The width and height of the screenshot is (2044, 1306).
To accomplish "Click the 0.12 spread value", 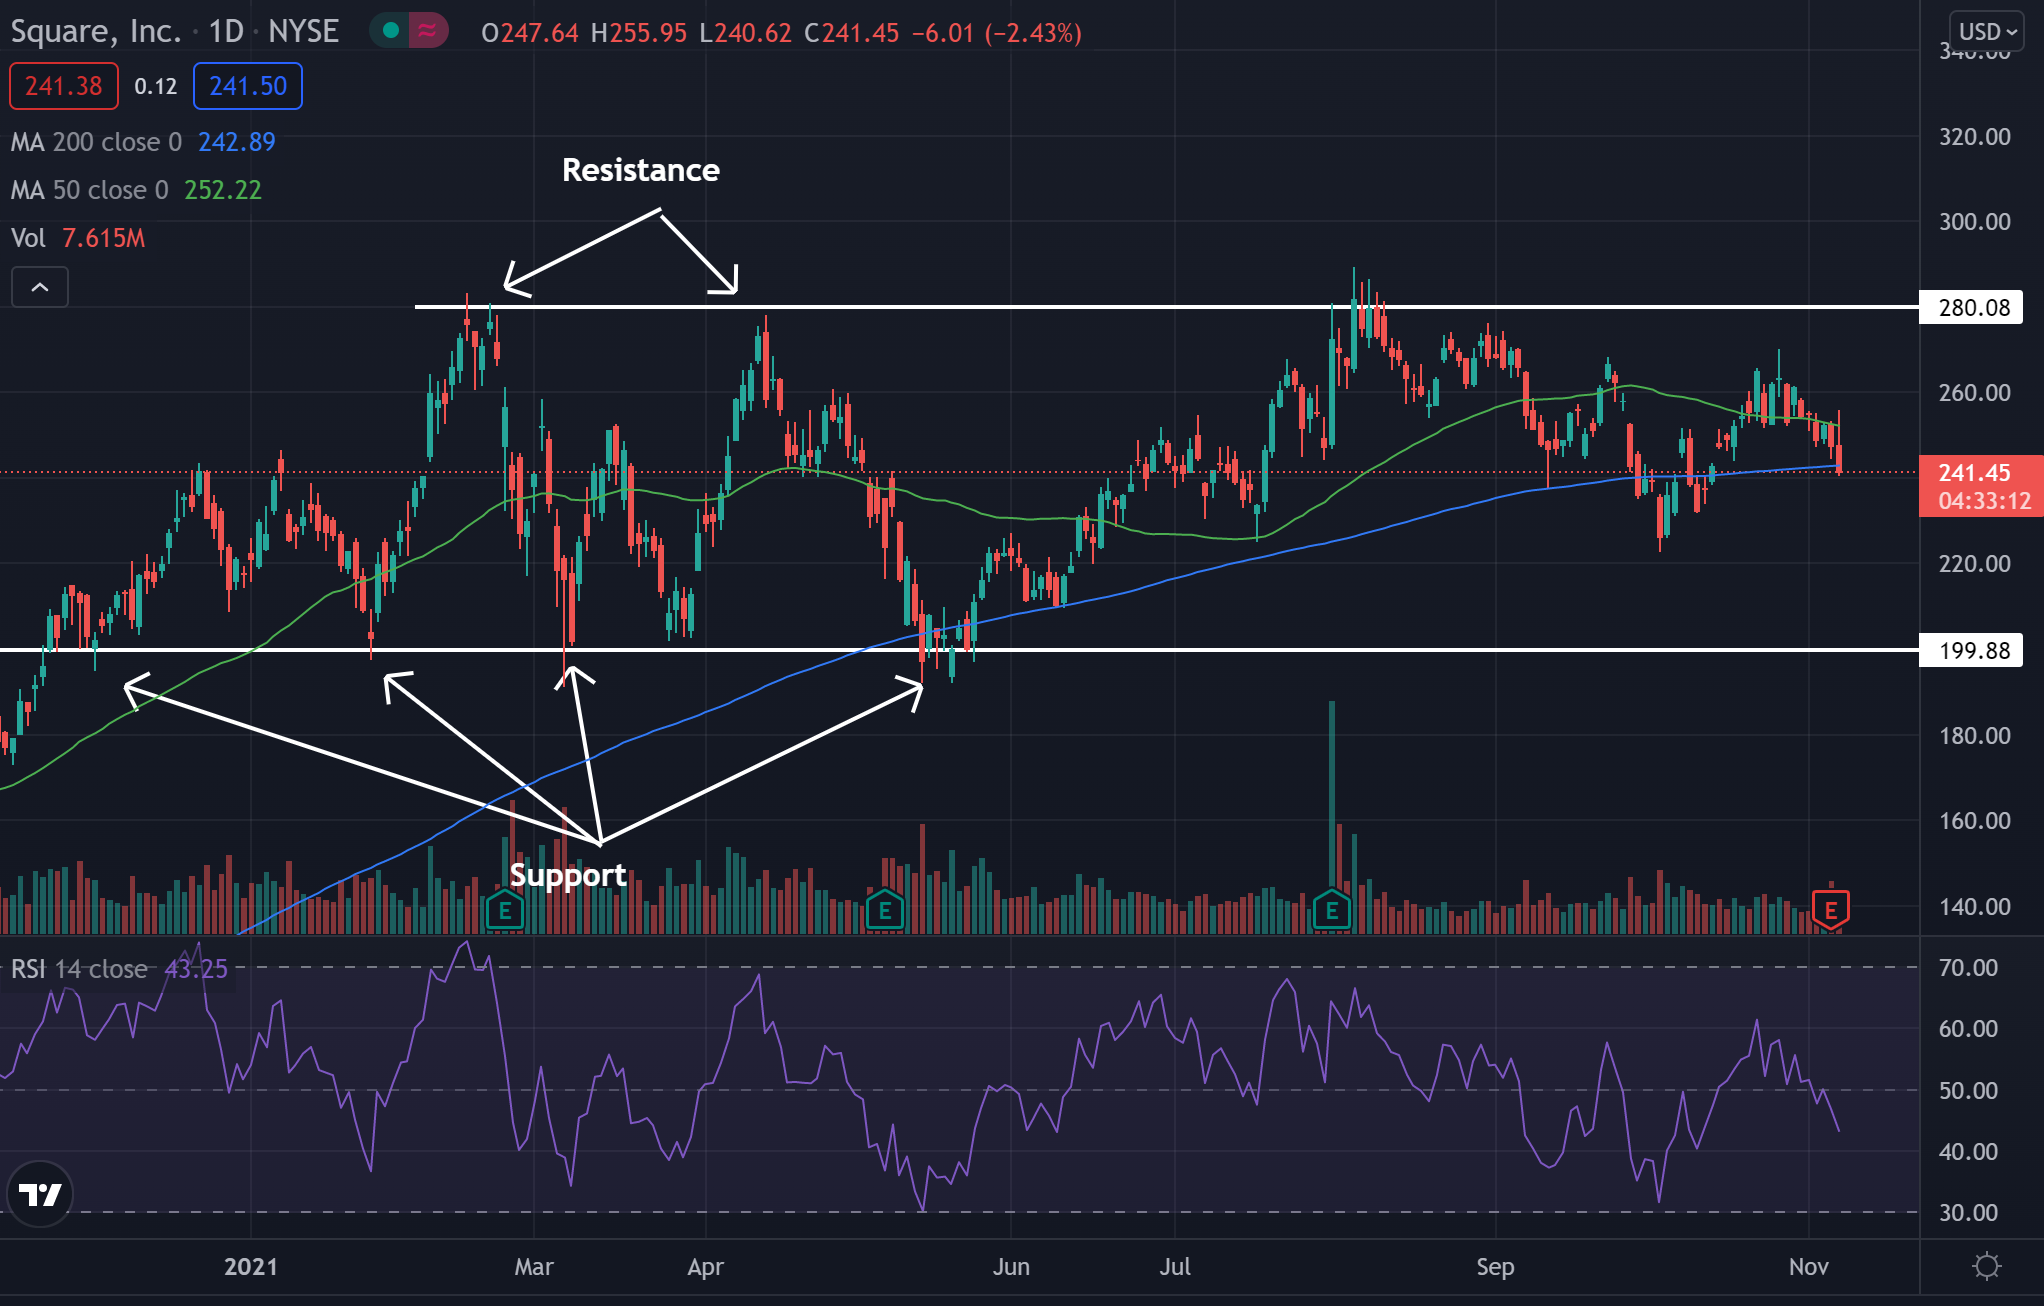I will (x=156, y=86).
